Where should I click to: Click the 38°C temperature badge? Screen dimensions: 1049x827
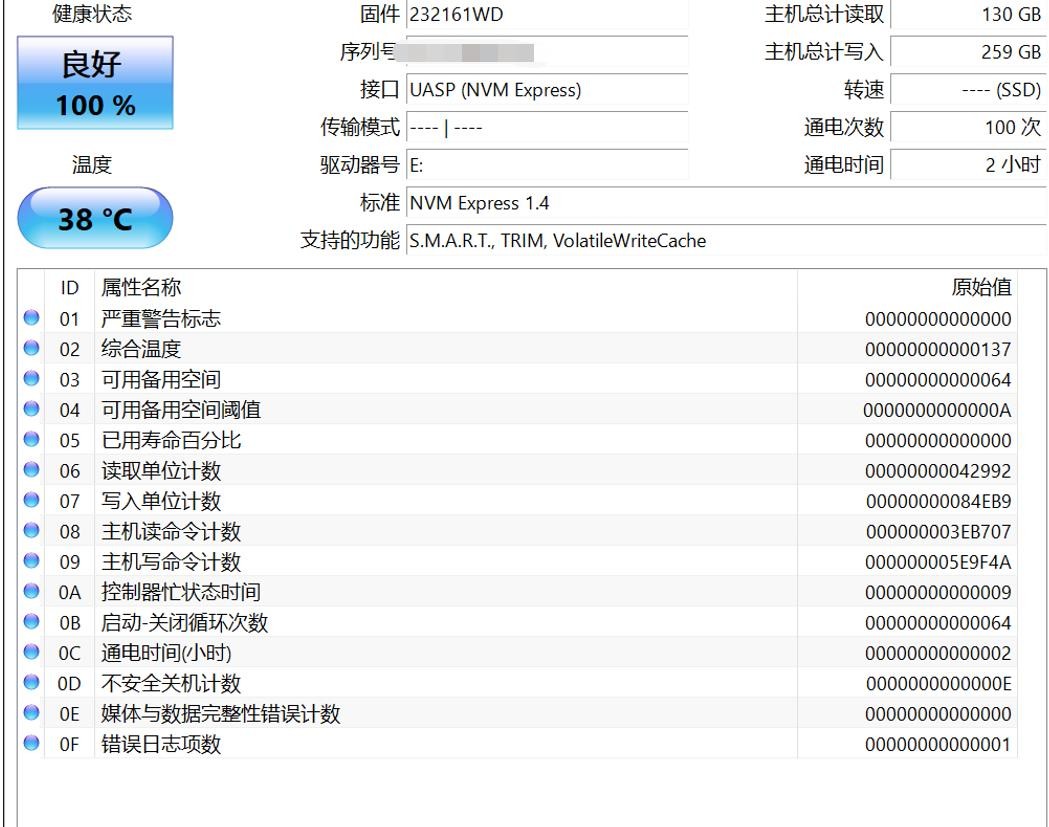[x=95, y=217]
